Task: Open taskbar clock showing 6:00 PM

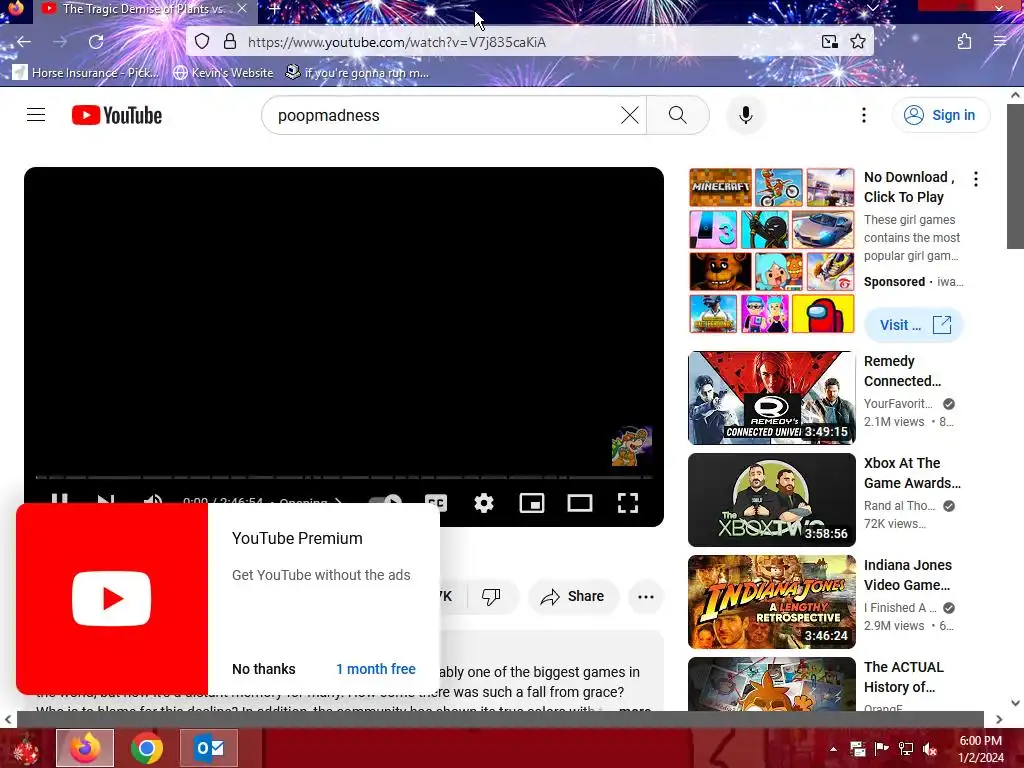Action: [980, 749]
